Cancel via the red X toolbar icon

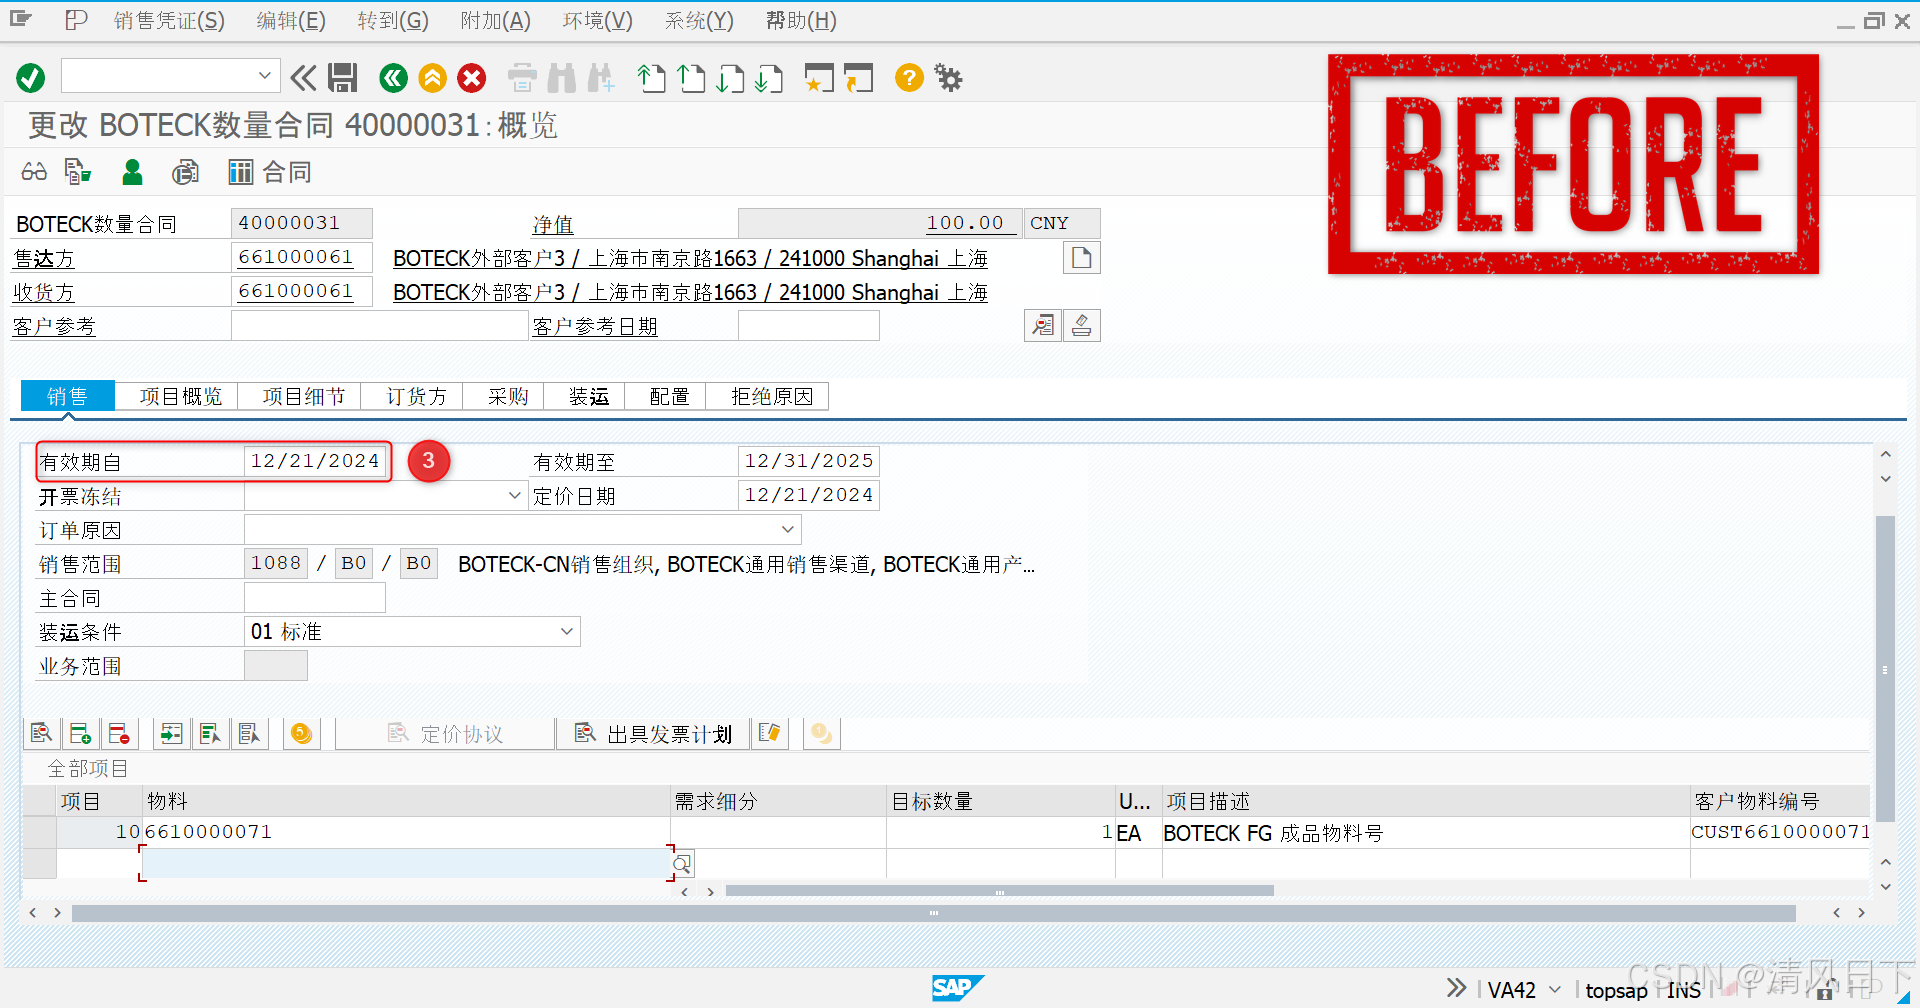click(x=471, y=77)
